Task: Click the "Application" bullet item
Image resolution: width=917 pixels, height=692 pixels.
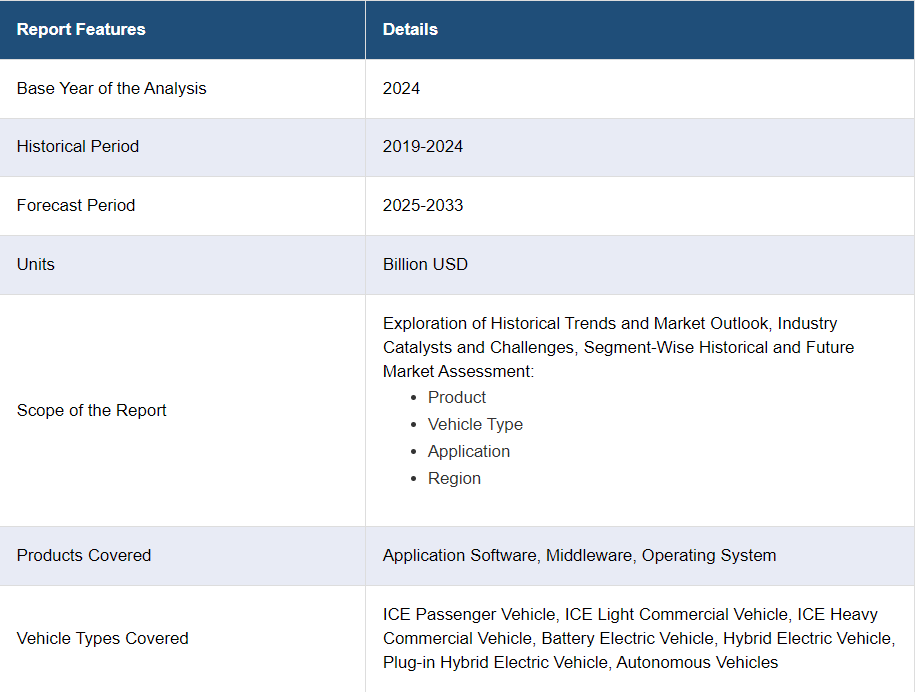Action: click(469, 451)
